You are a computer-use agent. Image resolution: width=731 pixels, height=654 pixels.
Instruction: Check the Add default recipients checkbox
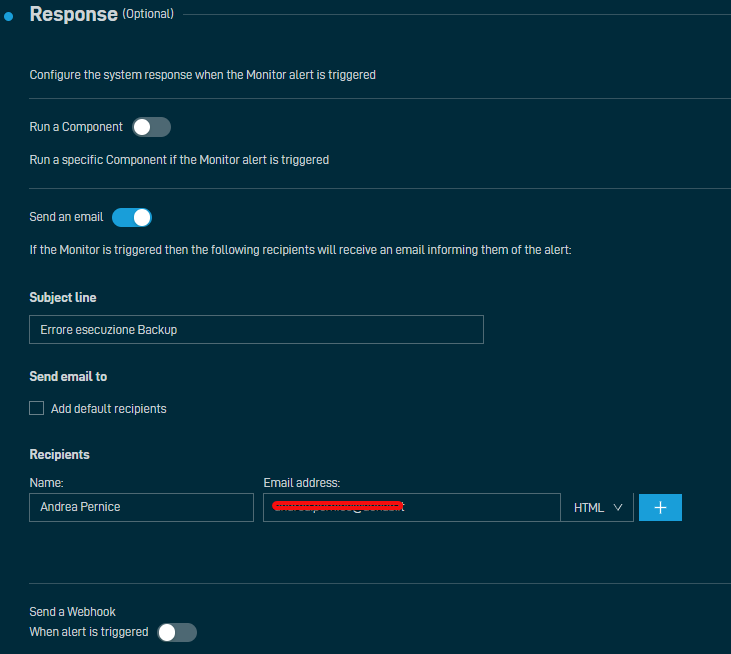pos(37,408)
